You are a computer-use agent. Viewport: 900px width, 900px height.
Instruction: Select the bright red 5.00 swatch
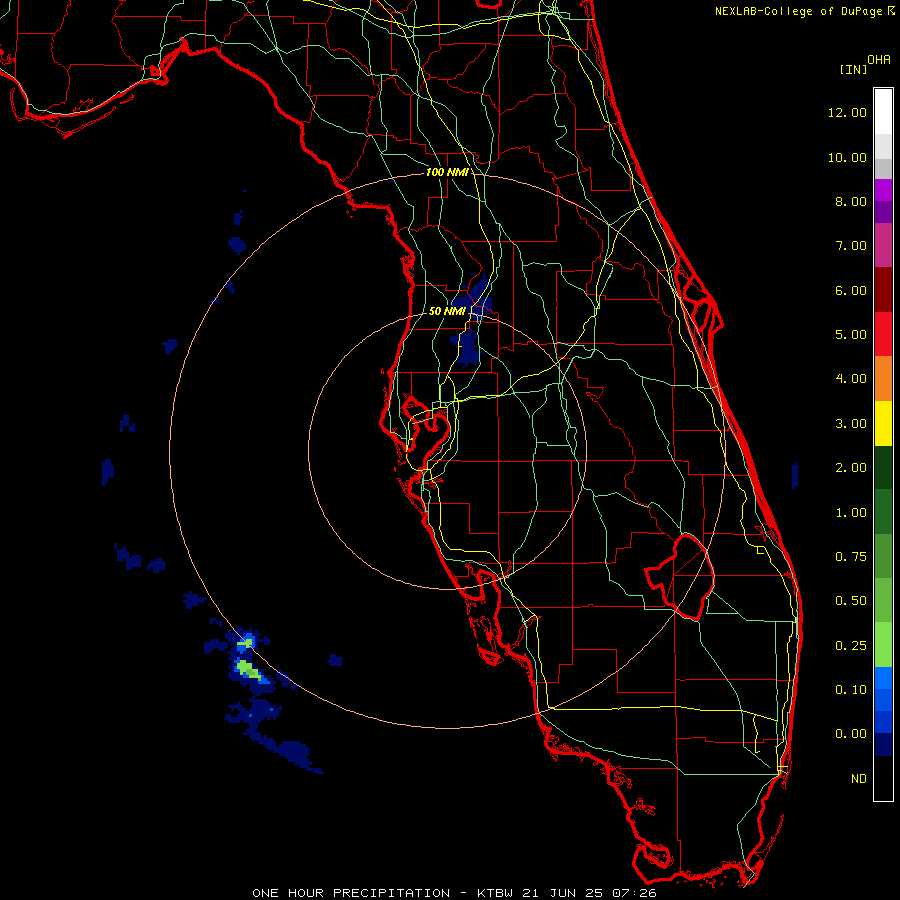click(883, 334)
